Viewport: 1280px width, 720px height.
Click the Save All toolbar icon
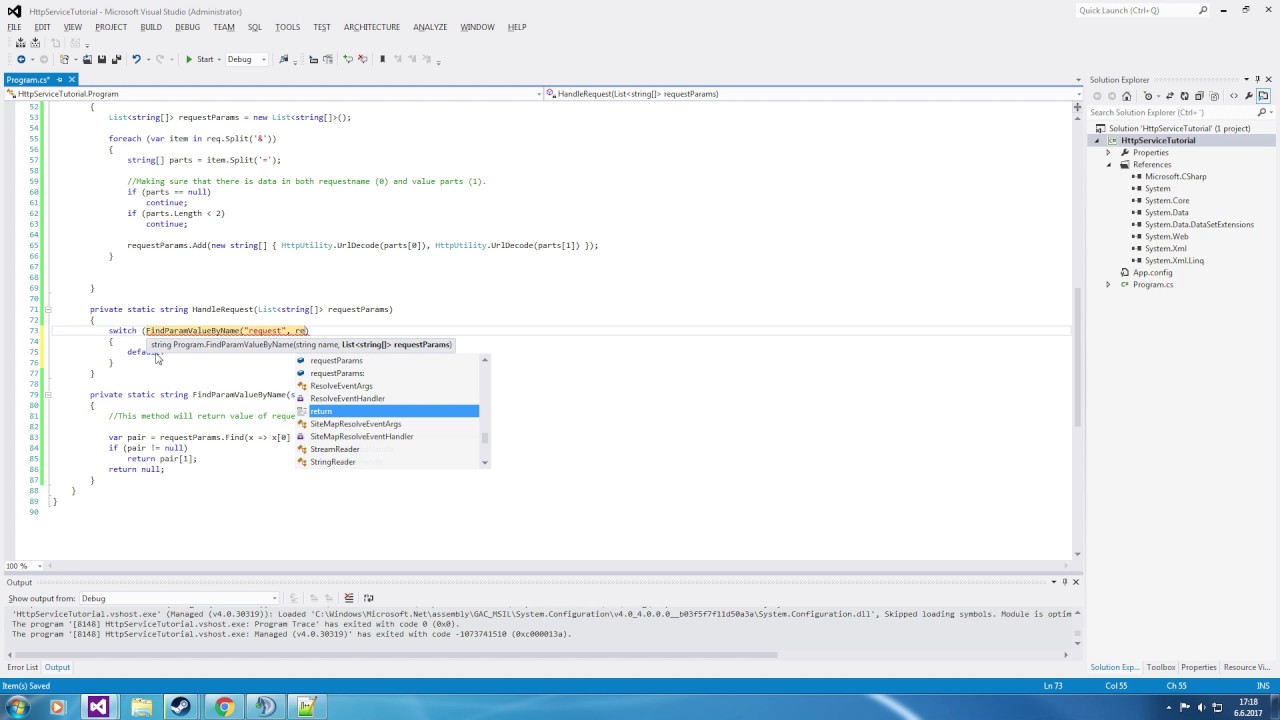coord(116,59)
